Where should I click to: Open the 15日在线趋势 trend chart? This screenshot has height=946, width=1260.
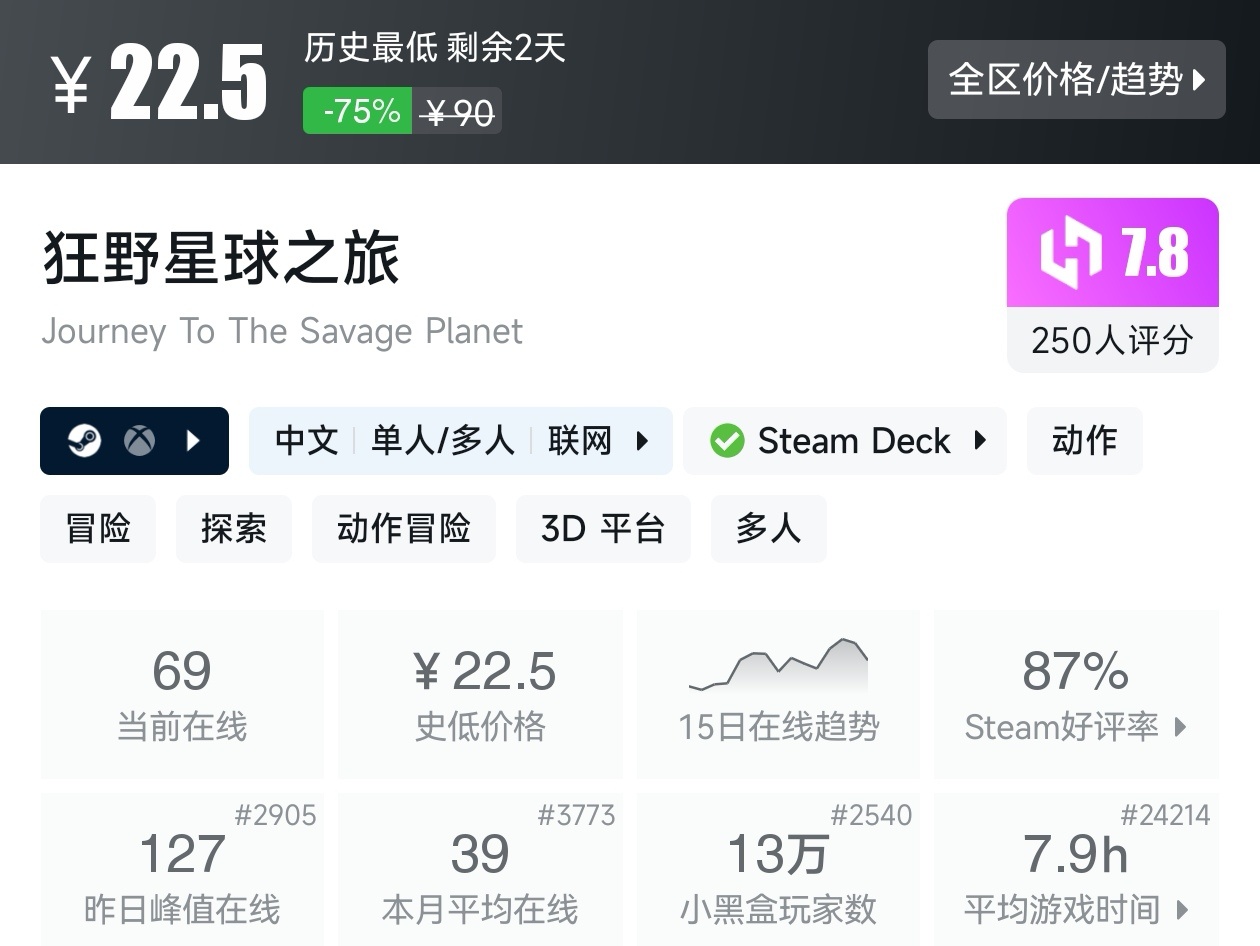click(778, 692)
